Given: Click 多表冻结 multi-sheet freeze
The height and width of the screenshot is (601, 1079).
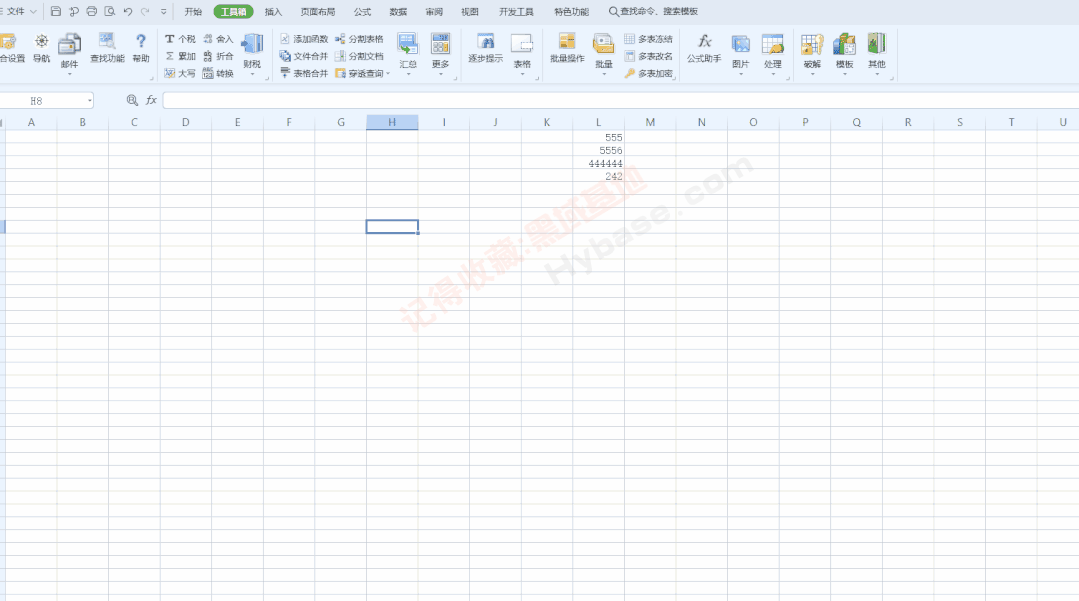Looking at the screenshot, I should [x=648, y=39].
